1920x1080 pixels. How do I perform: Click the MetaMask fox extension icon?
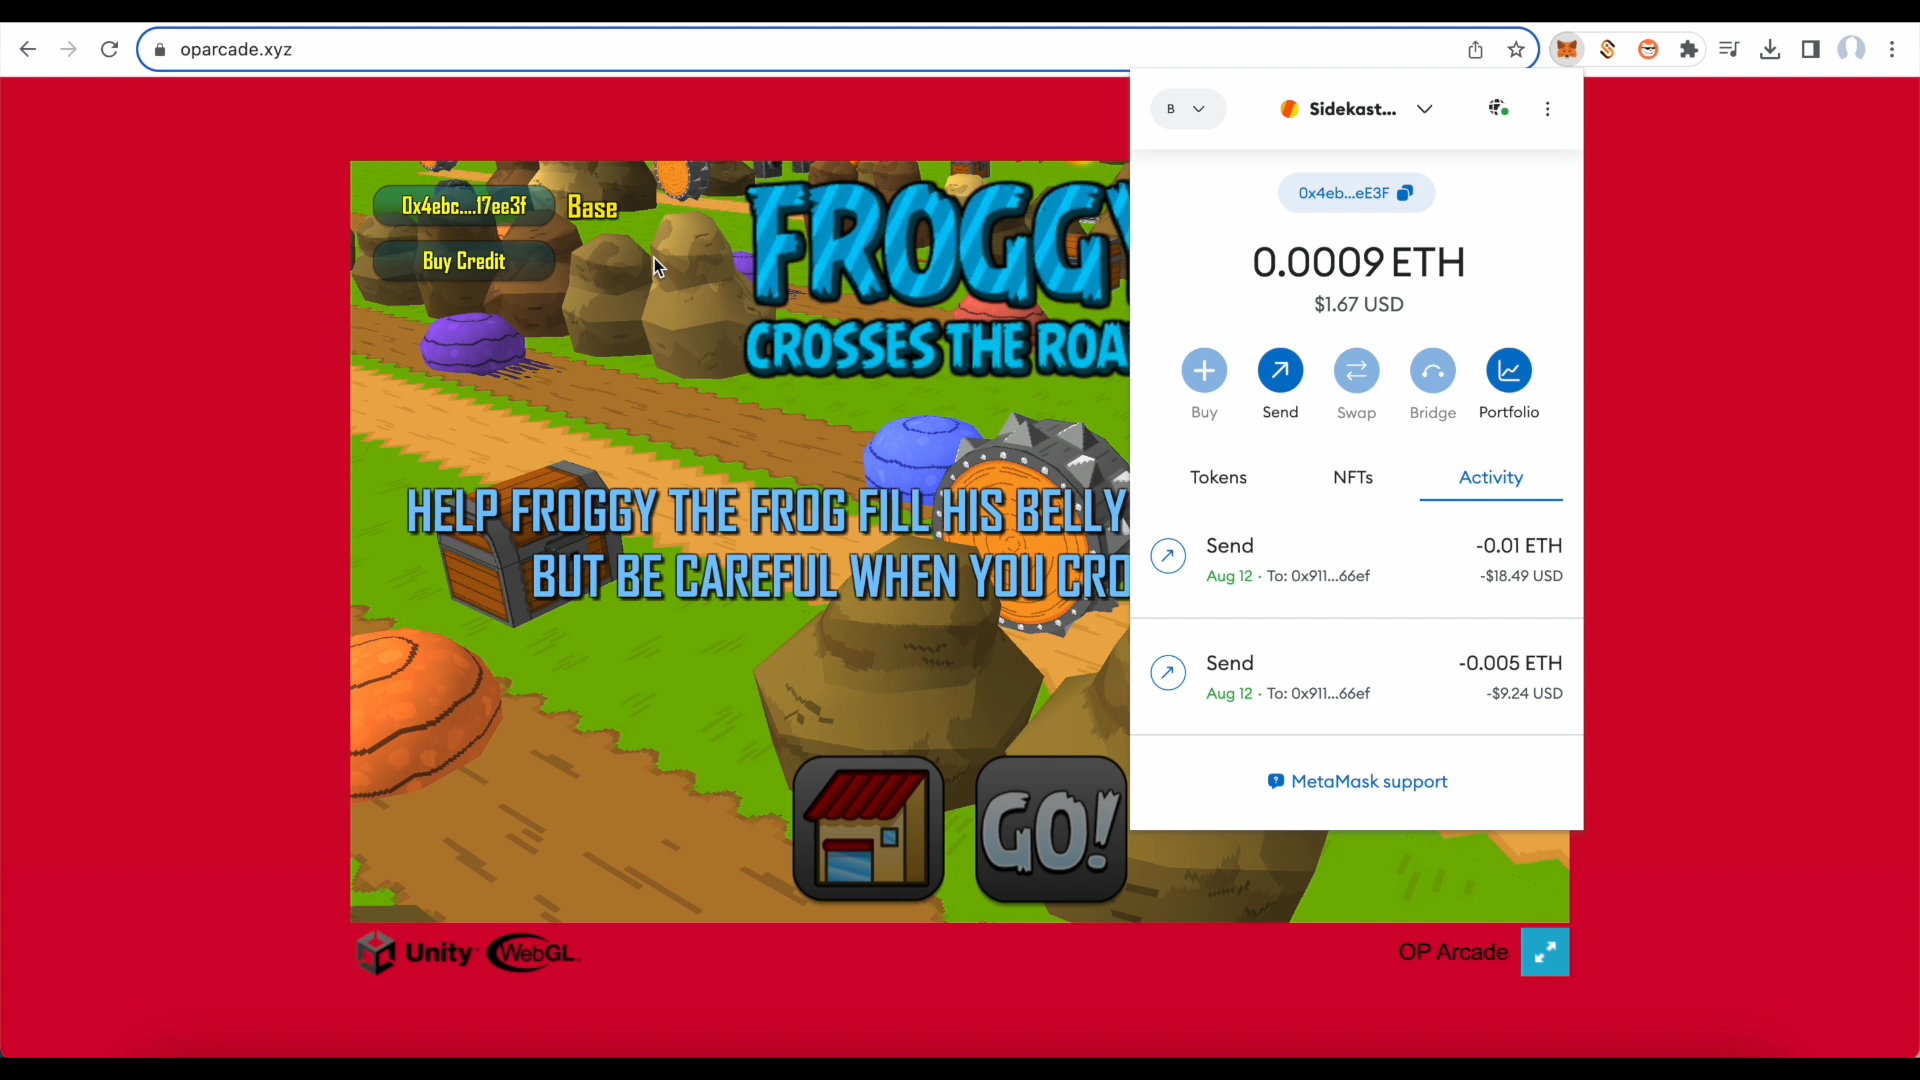(1566, 49)
